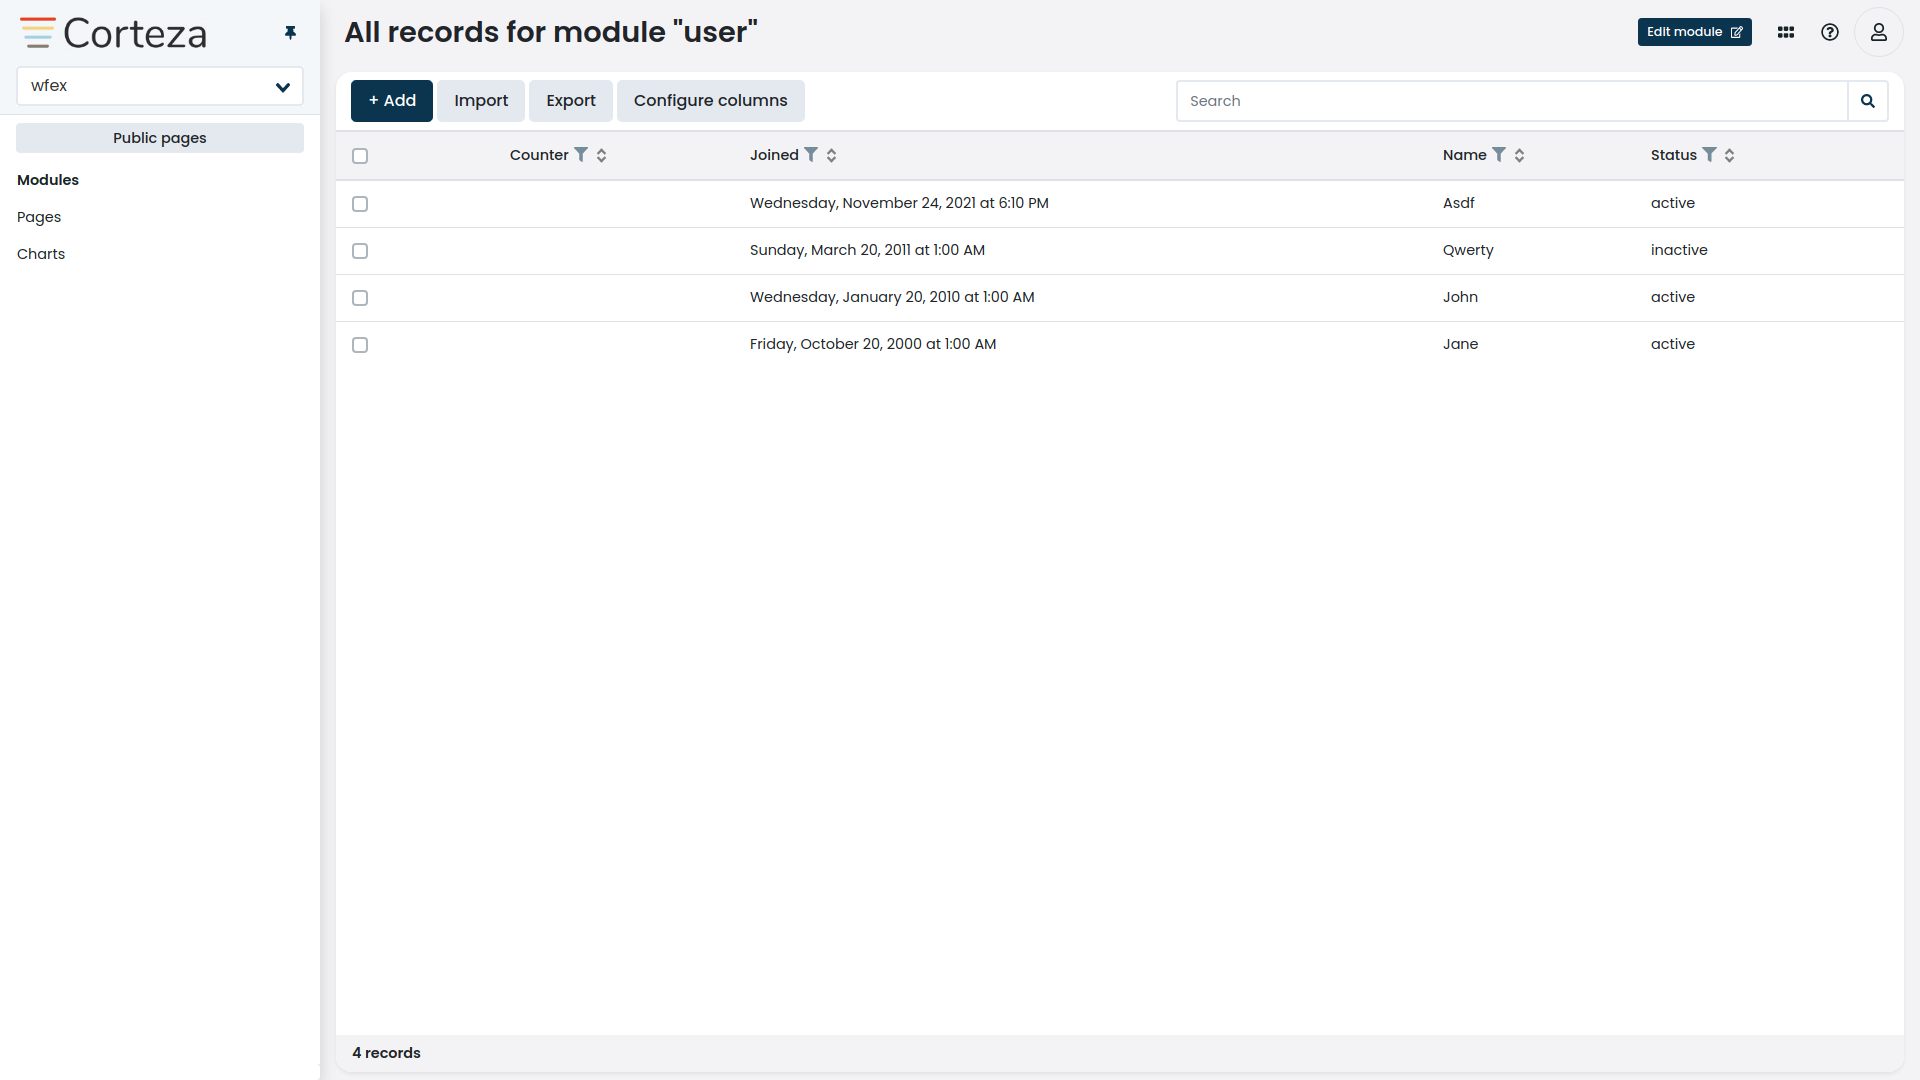Screen dimensions: 1920x1080
Task: Focus the Search input field
Action: pos(1512,101)
